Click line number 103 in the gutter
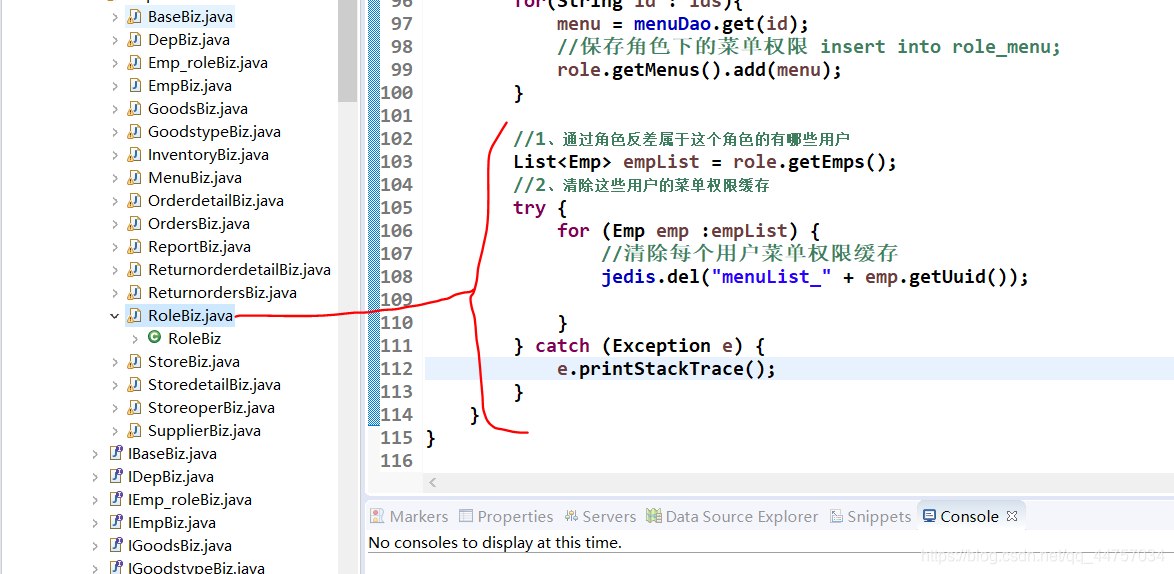 point(397,162)
